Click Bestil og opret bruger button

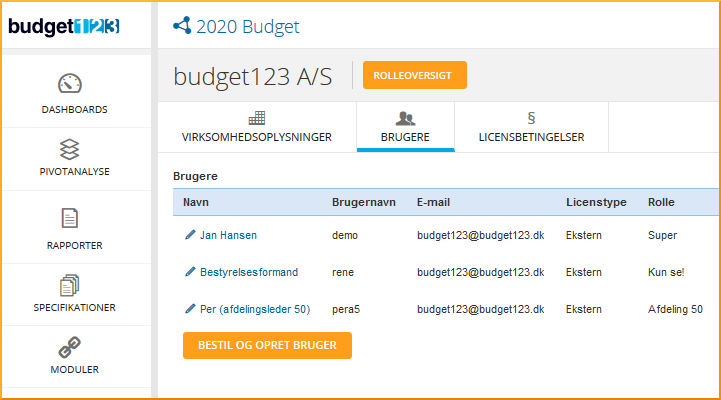[267, 346]
